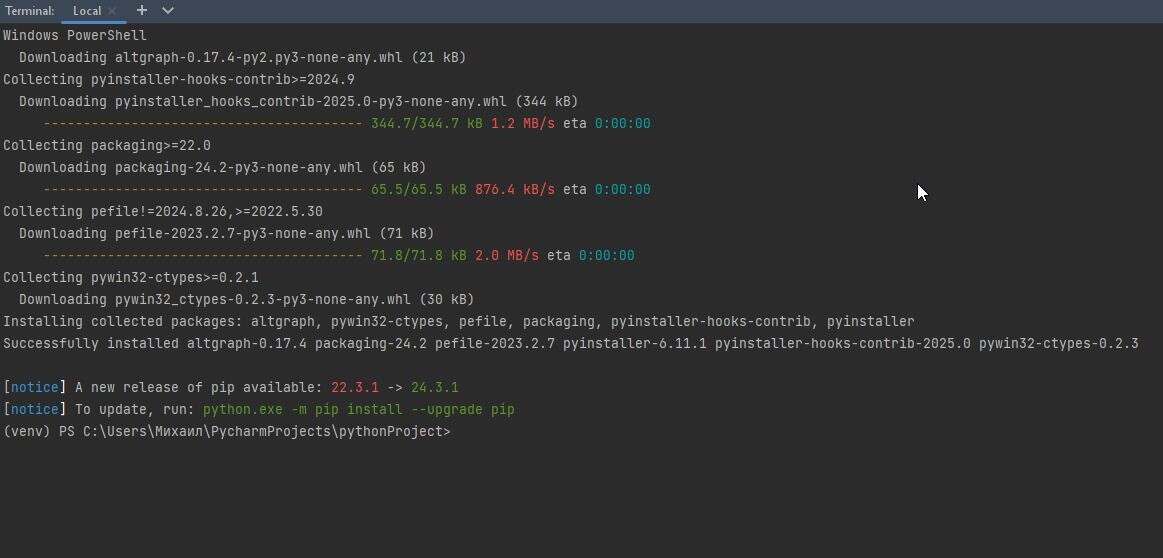Click the 'python.exe -m pip install --upgrade pip' command
This screenshot has height=558, width=1163.
pyautogui.click(x=358, y=410)
